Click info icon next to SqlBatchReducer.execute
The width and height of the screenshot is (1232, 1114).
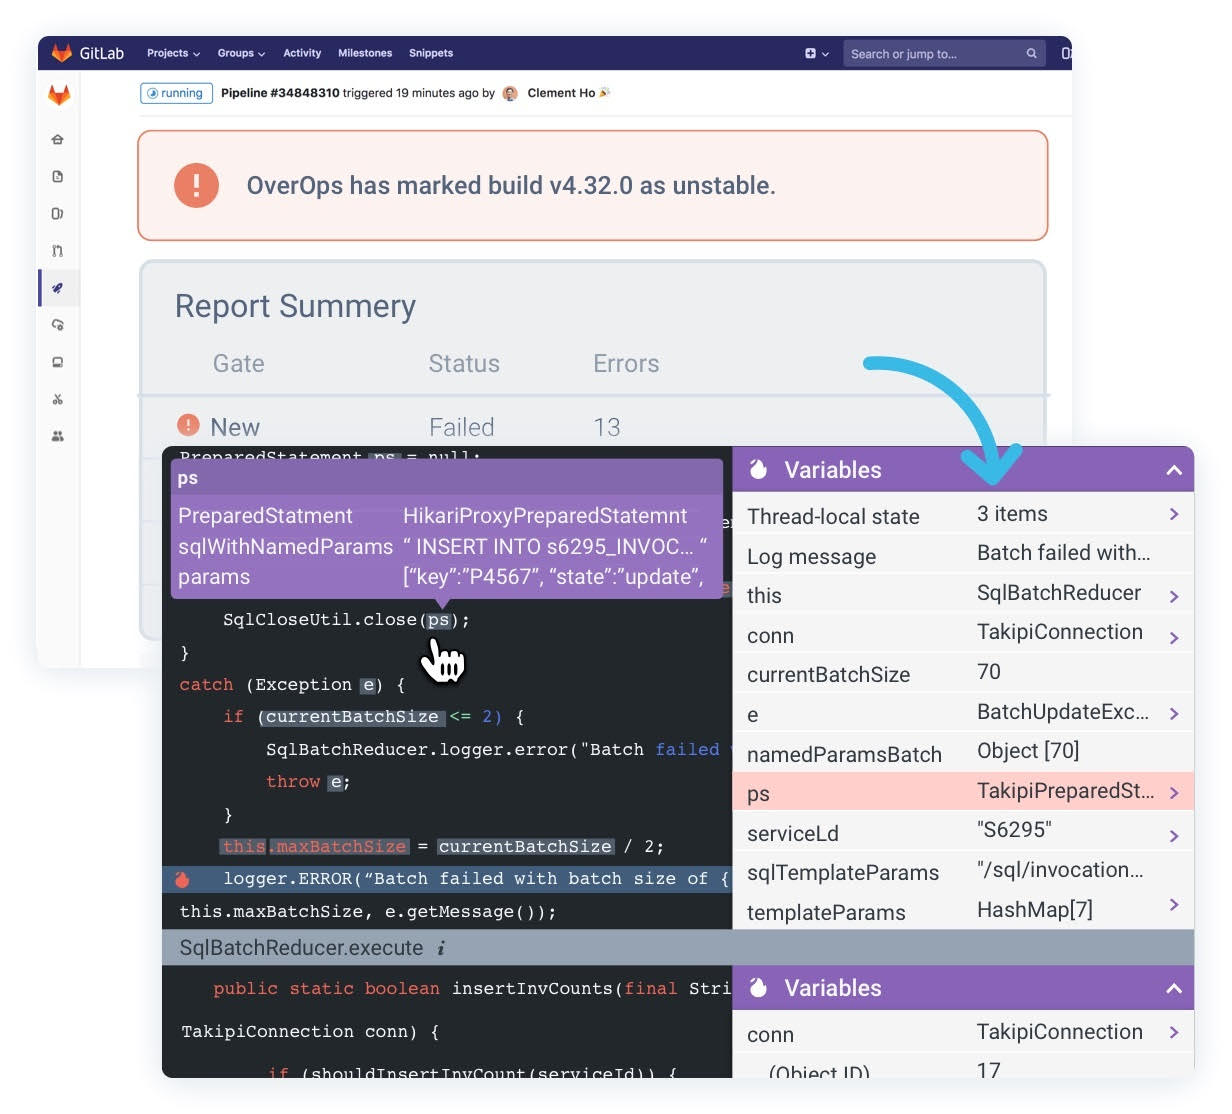(x=441, y=947)
